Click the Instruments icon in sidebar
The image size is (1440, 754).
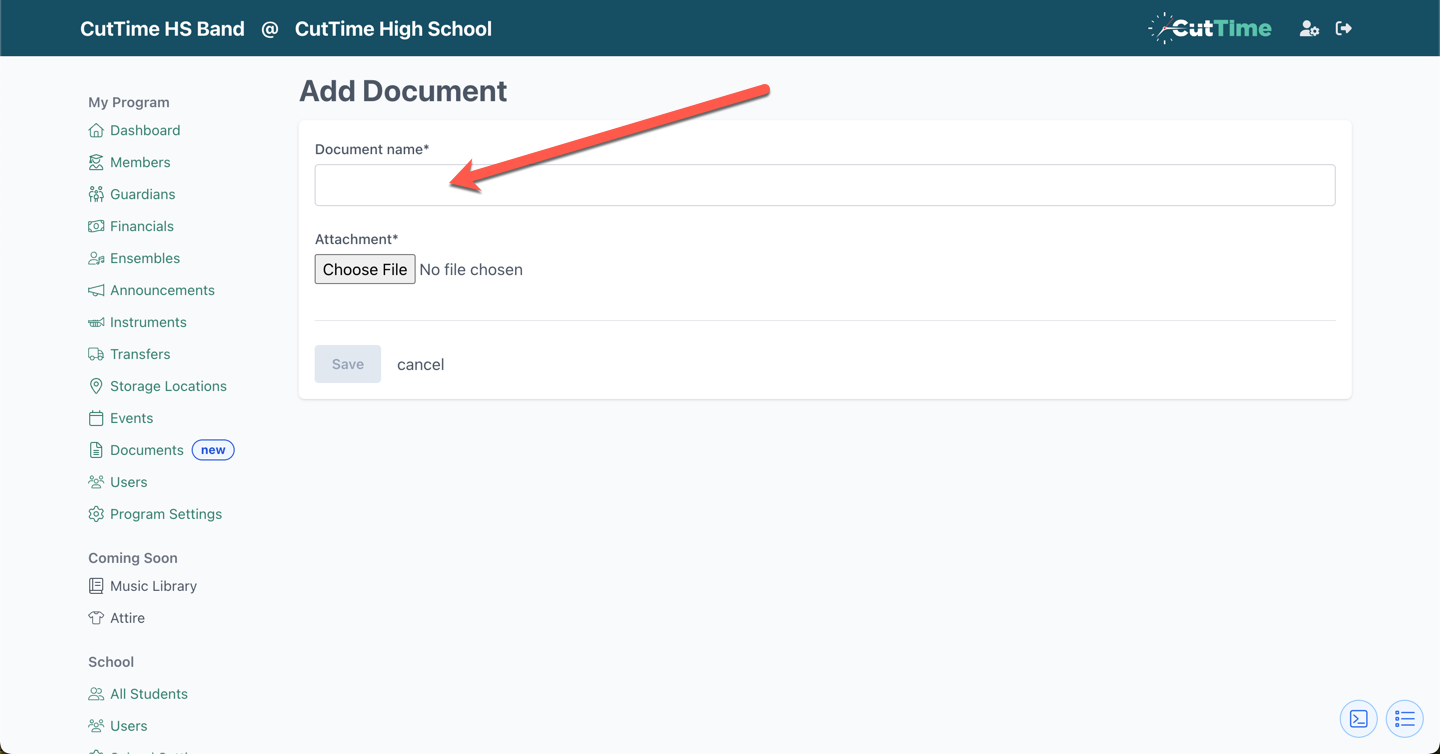[x=95, y=322]
